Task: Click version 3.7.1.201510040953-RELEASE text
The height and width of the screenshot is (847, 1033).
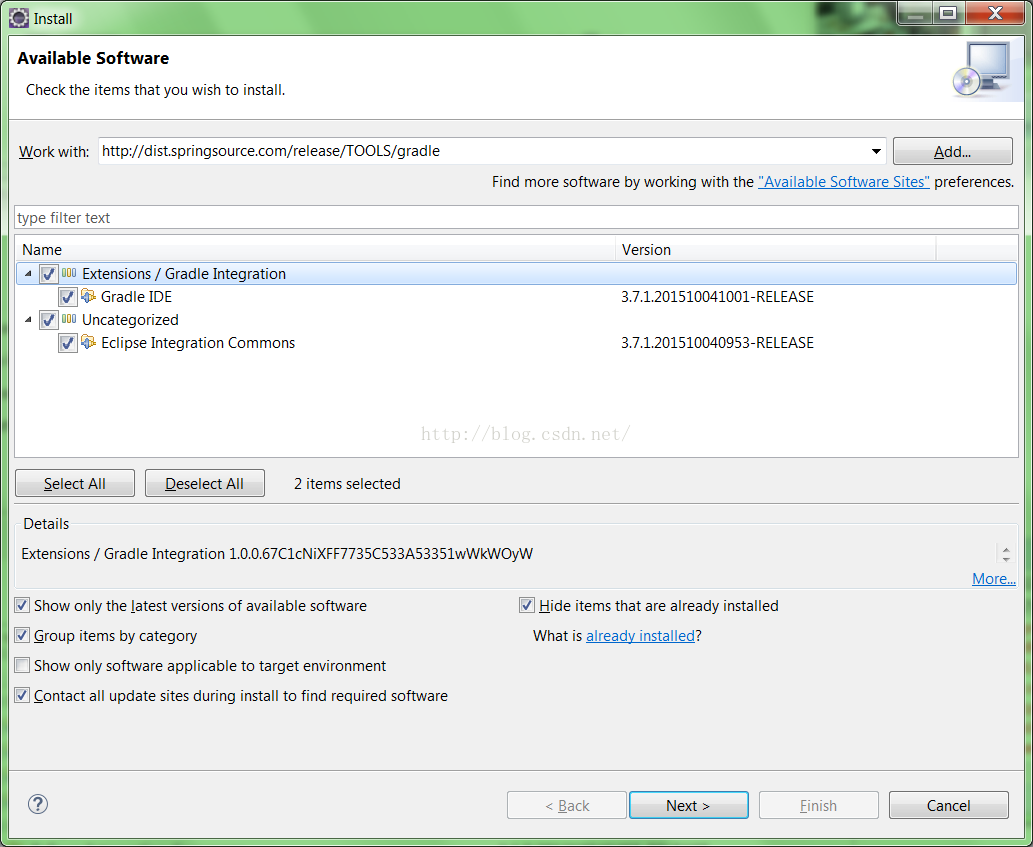Action: point(717,343)
